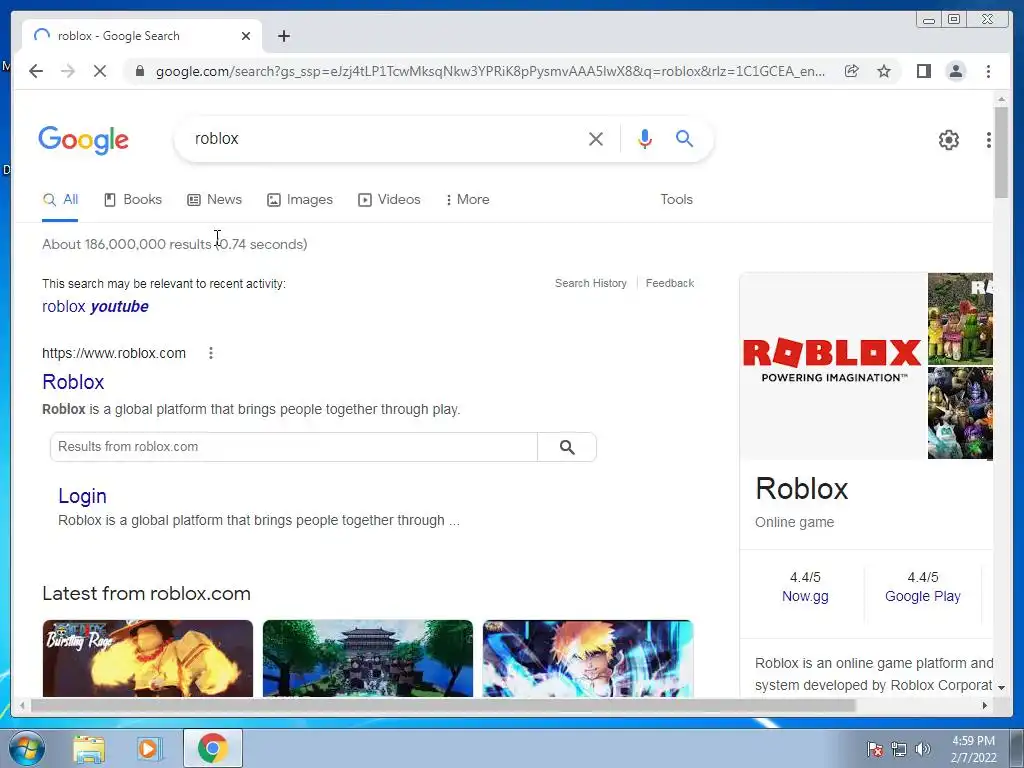Click the Chrome taskbar icon

[213, 748]
